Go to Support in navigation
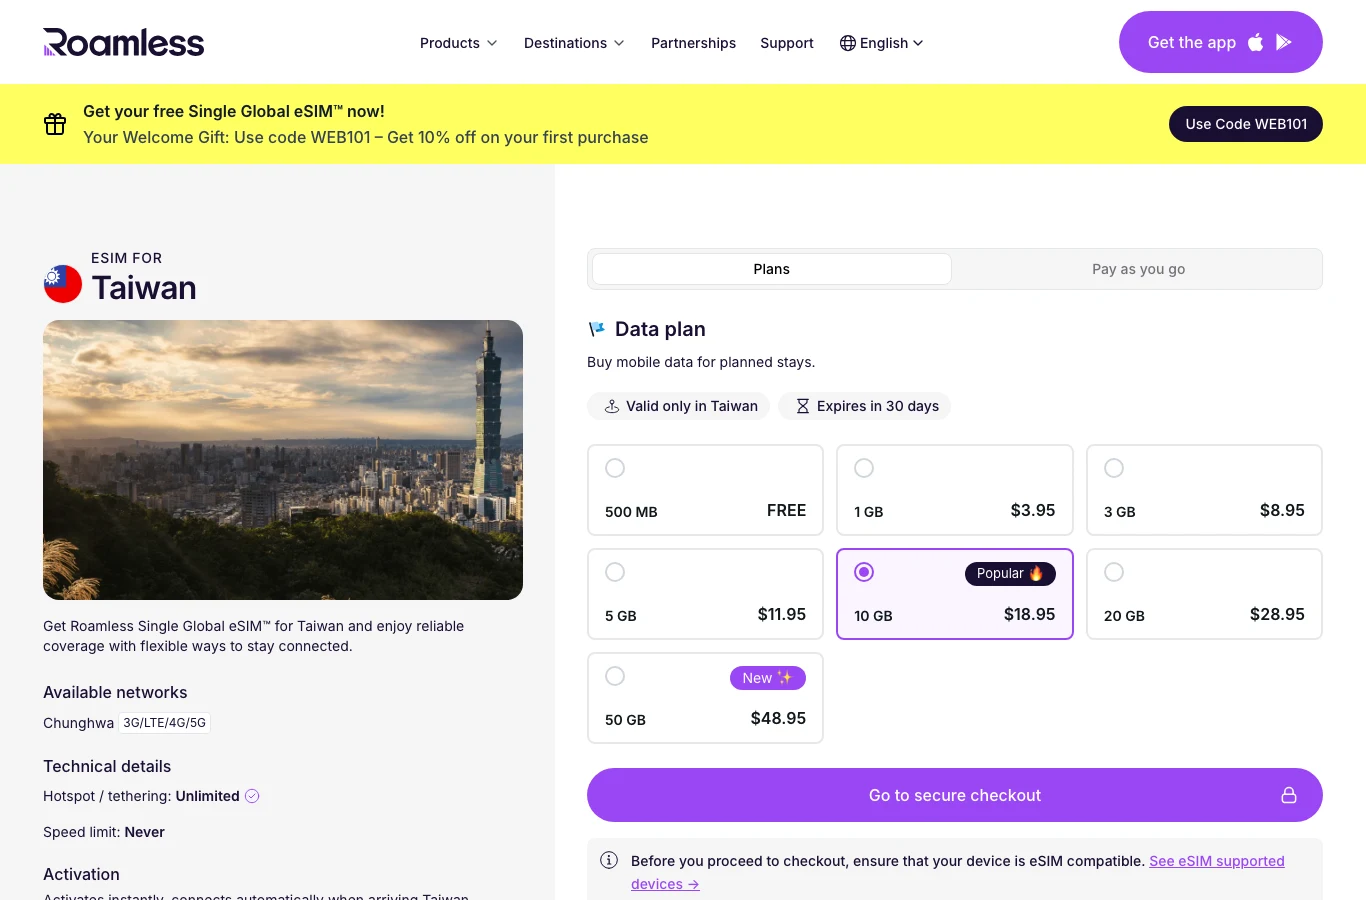1366x900 pixels. click(787, 43)
